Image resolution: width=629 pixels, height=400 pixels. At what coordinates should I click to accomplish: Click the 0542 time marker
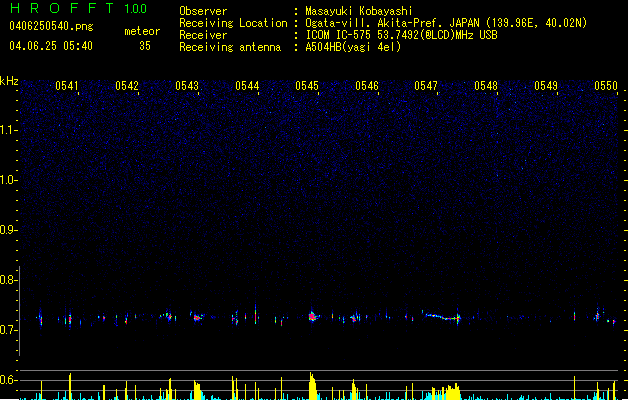click(126, 86)
